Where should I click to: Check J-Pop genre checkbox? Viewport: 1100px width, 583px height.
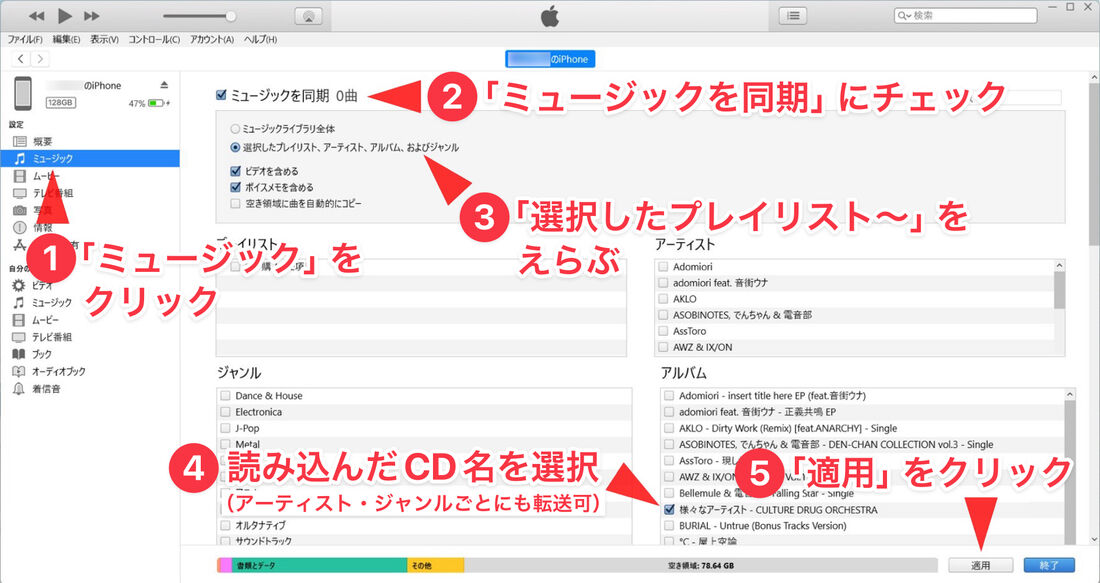coord(225,428)
